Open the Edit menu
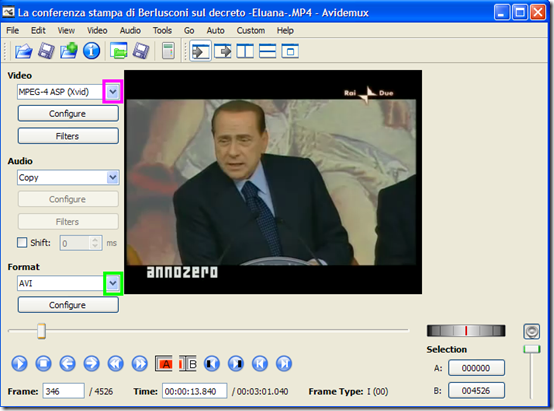The image size is (554, 411). (38, 31)
